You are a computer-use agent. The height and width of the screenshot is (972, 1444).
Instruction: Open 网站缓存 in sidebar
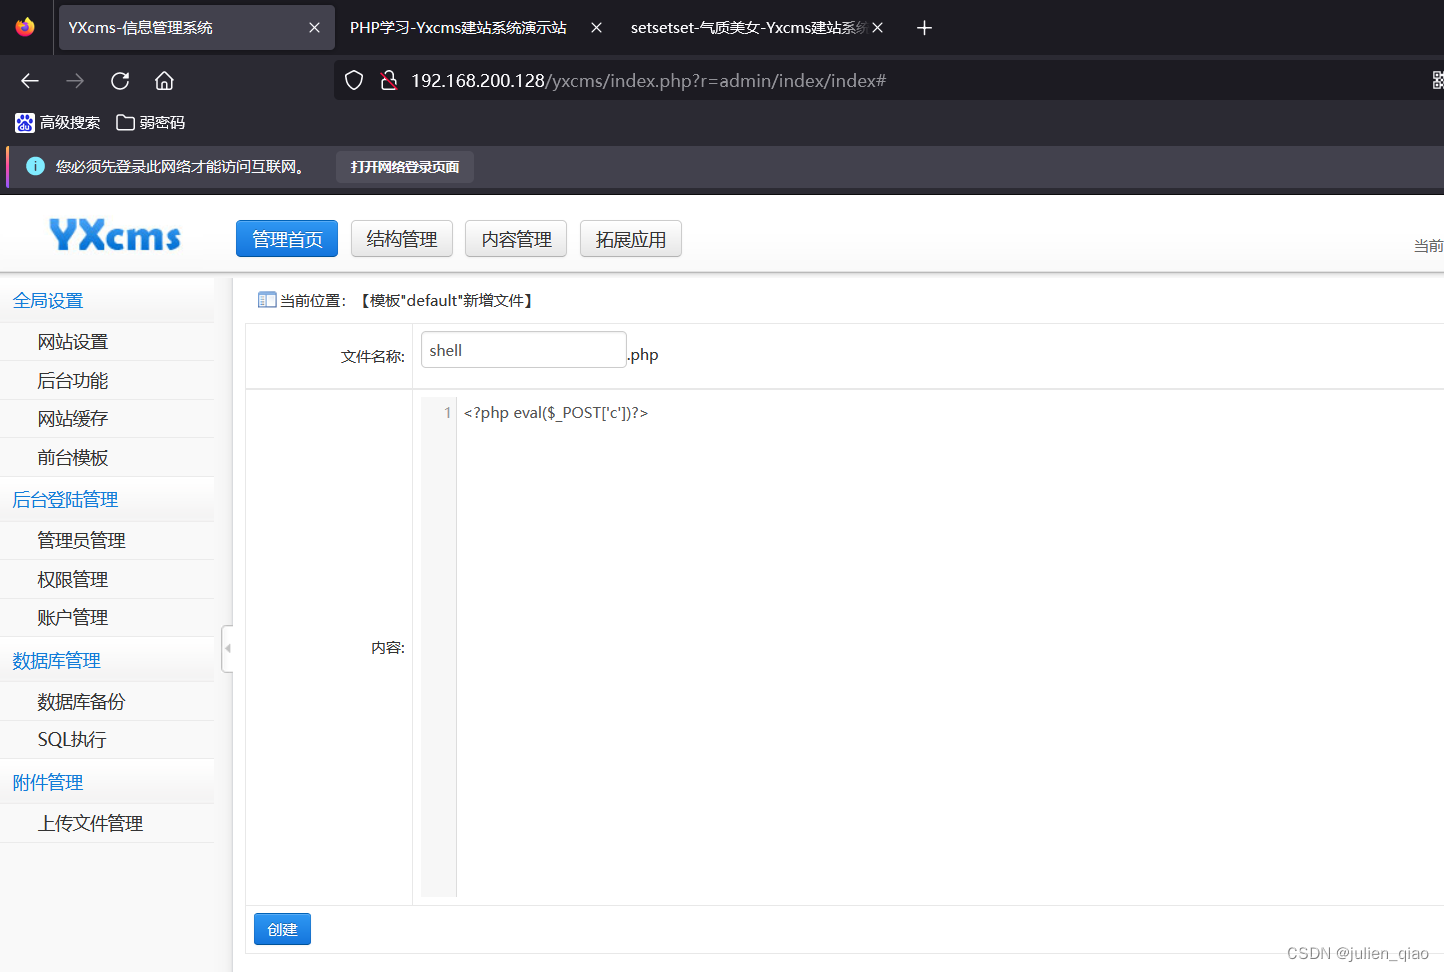pos(107,419)
